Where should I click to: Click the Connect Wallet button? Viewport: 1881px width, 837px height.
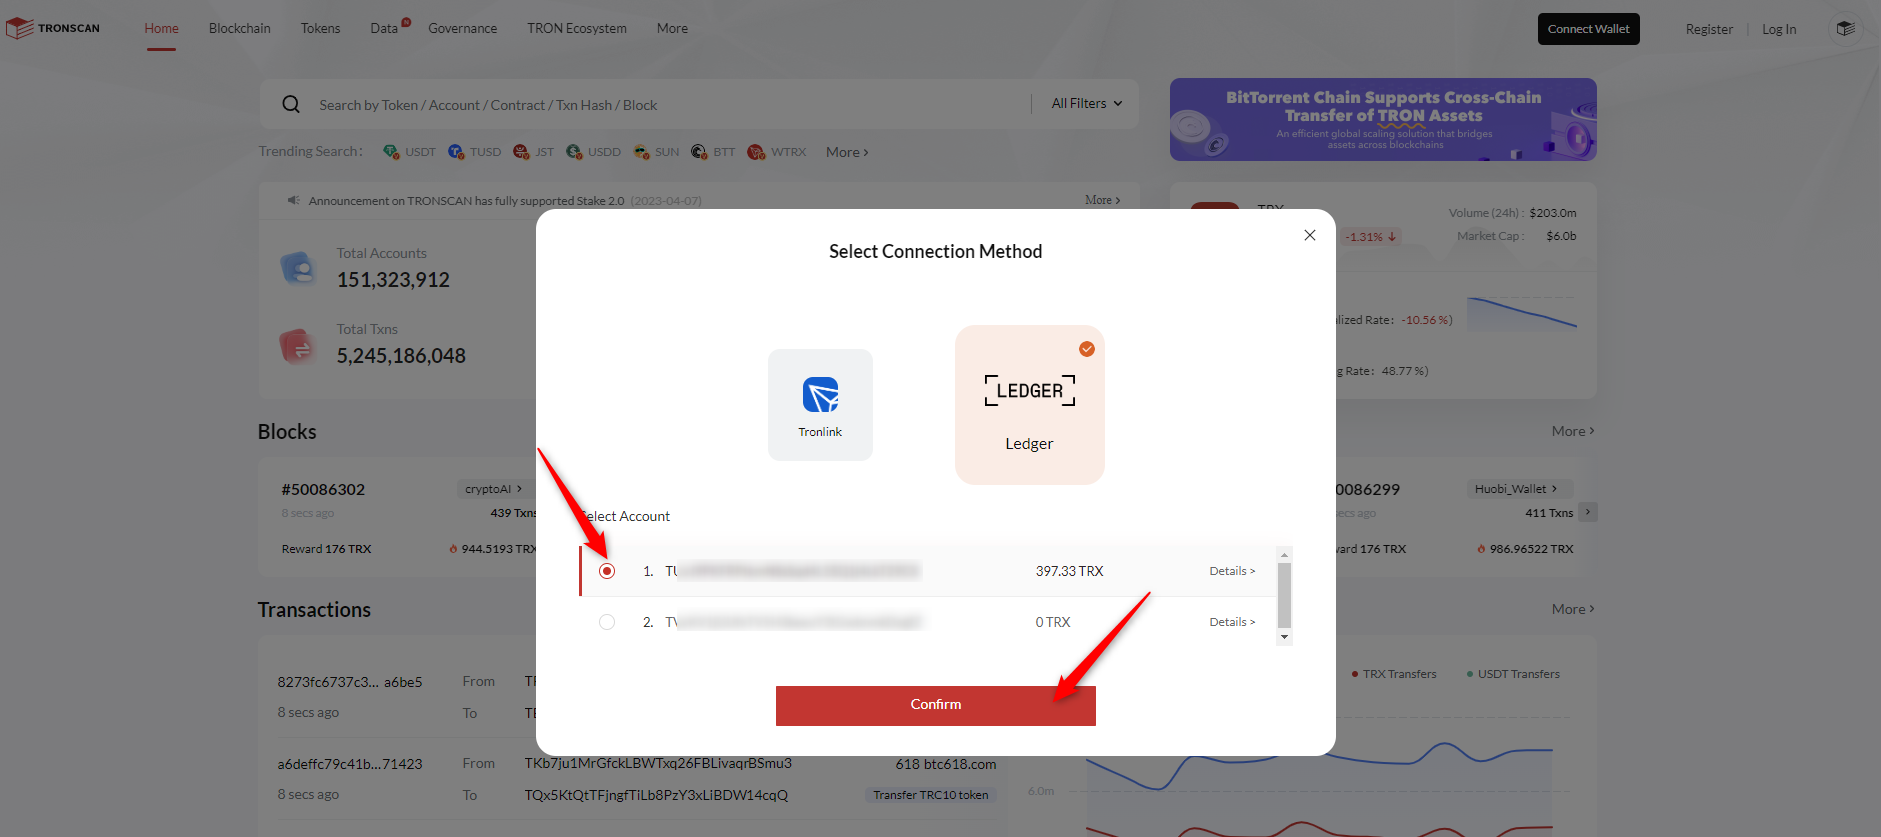pos(1588,29)
